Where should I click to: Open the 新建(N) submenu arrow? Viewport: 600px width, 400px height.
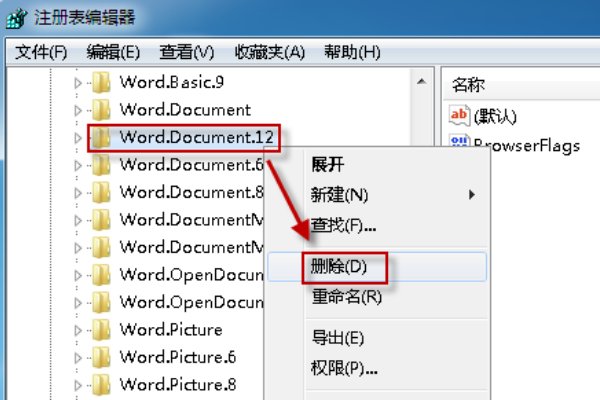pyautogui.click(x=472, y=195)
